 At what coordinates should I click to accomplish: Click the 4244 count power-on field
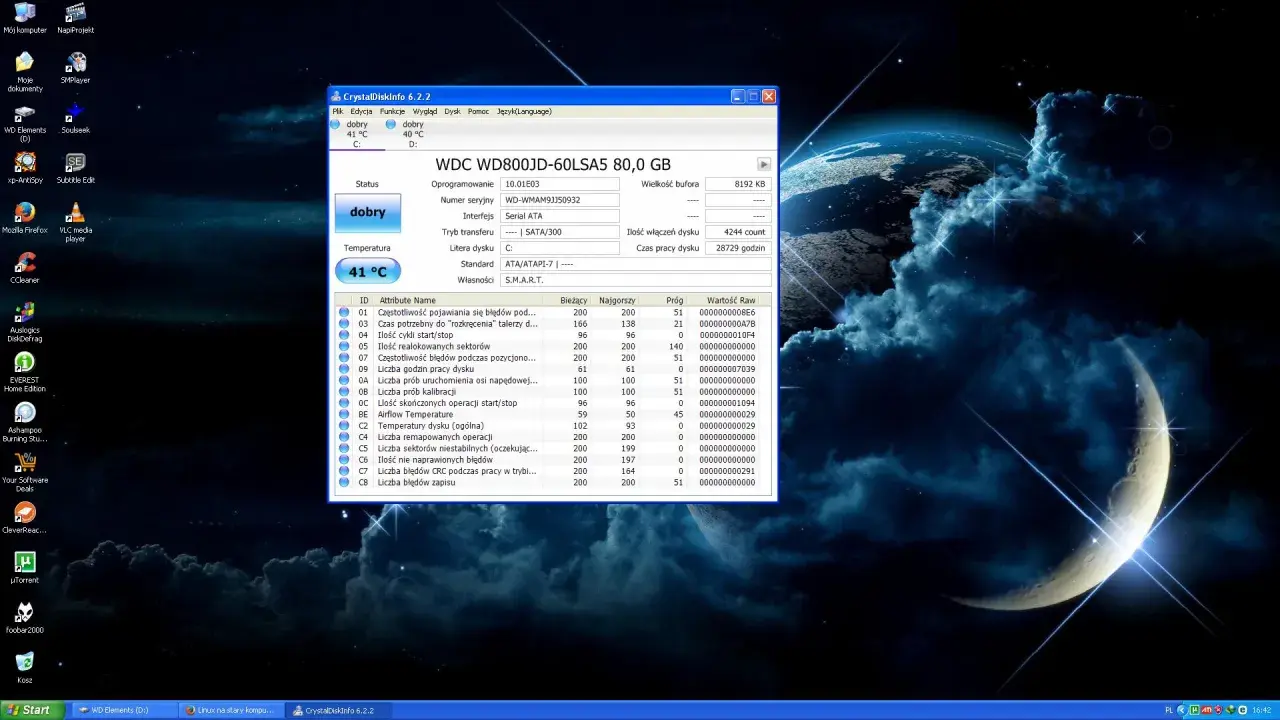pos(738,232)
